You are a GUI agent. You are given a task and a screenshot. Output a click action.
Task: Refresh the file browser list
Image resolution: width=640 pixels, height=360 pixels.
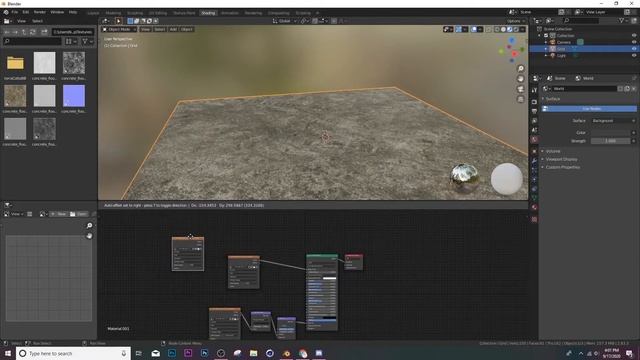33,32
